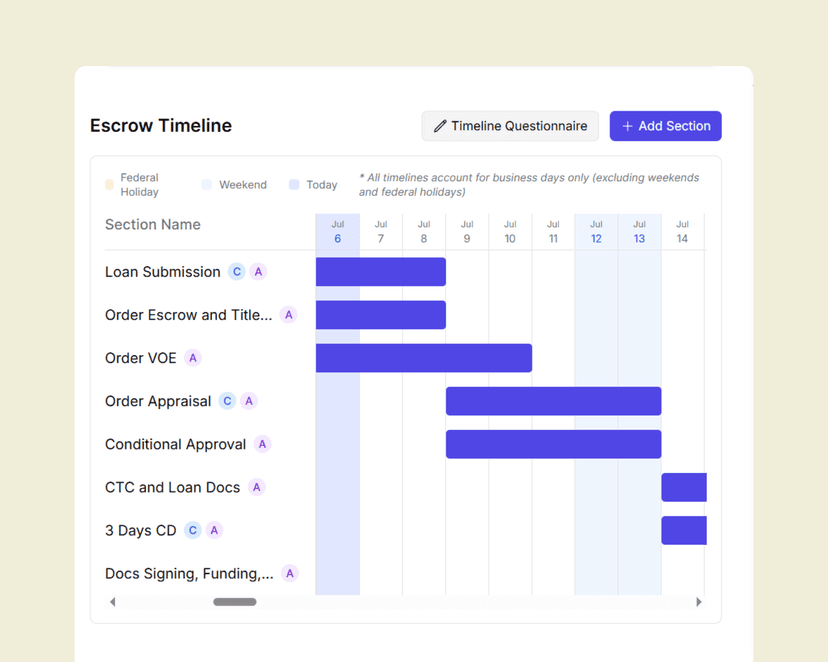Click the left arrow of the horizontal scrollbar
This screenshot has height=662, width=828.
click(112, 602)
